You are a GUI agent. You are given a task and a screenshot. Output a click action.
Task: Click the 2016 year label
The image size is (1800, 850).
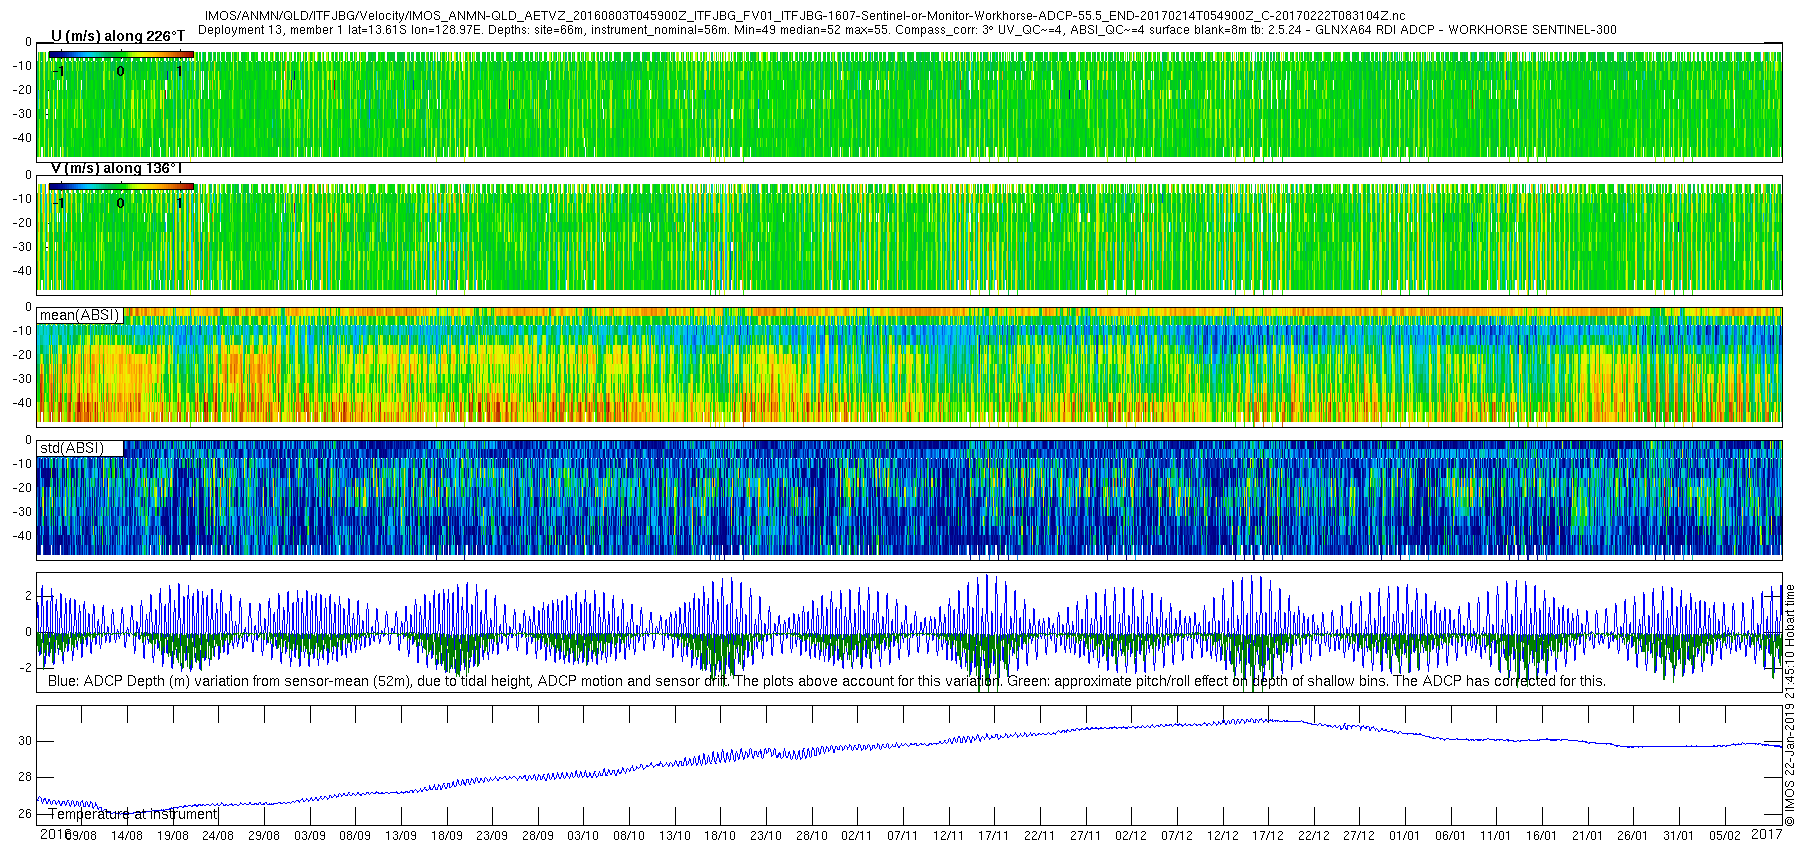pos(55,834)
